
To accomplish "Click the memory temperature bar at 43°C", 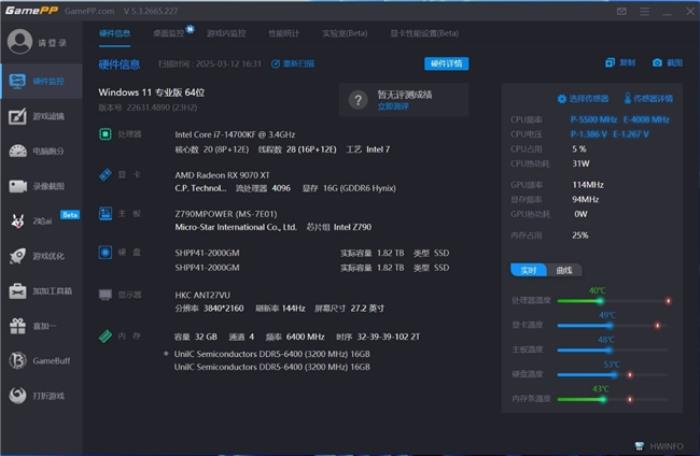I will (612, 399).
